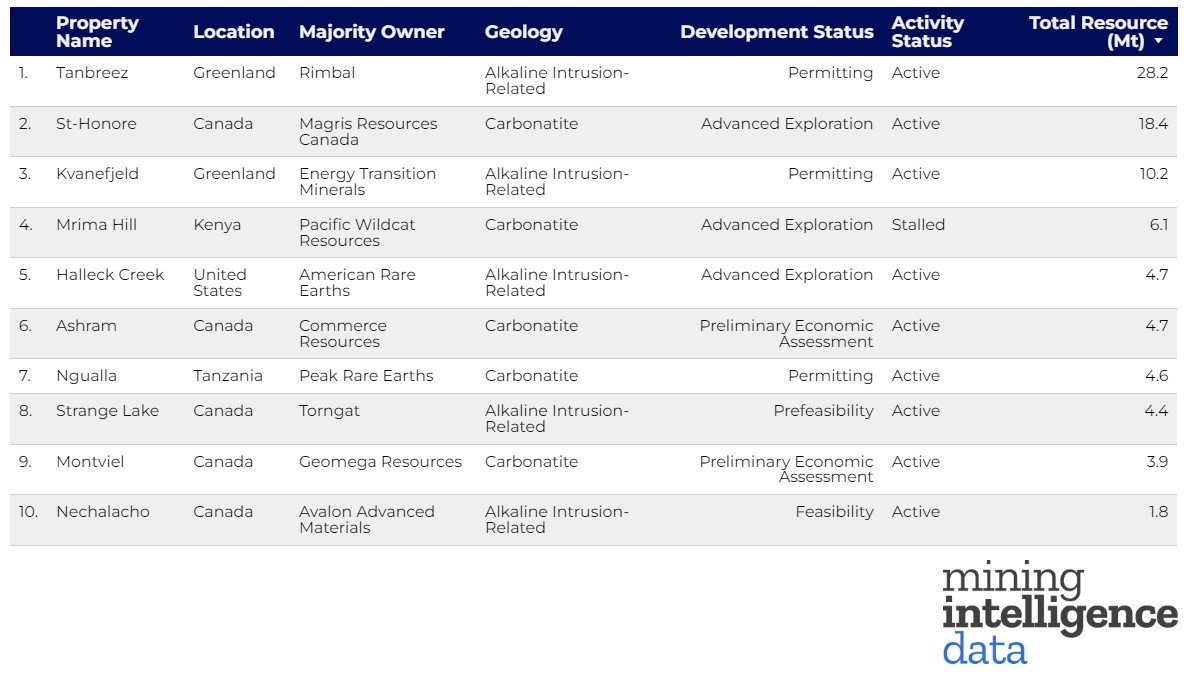The height and width of the screenshot is (673, 1189).
Task: Click the Mining Intelligence Data logo
Action: click(1059, 612)
